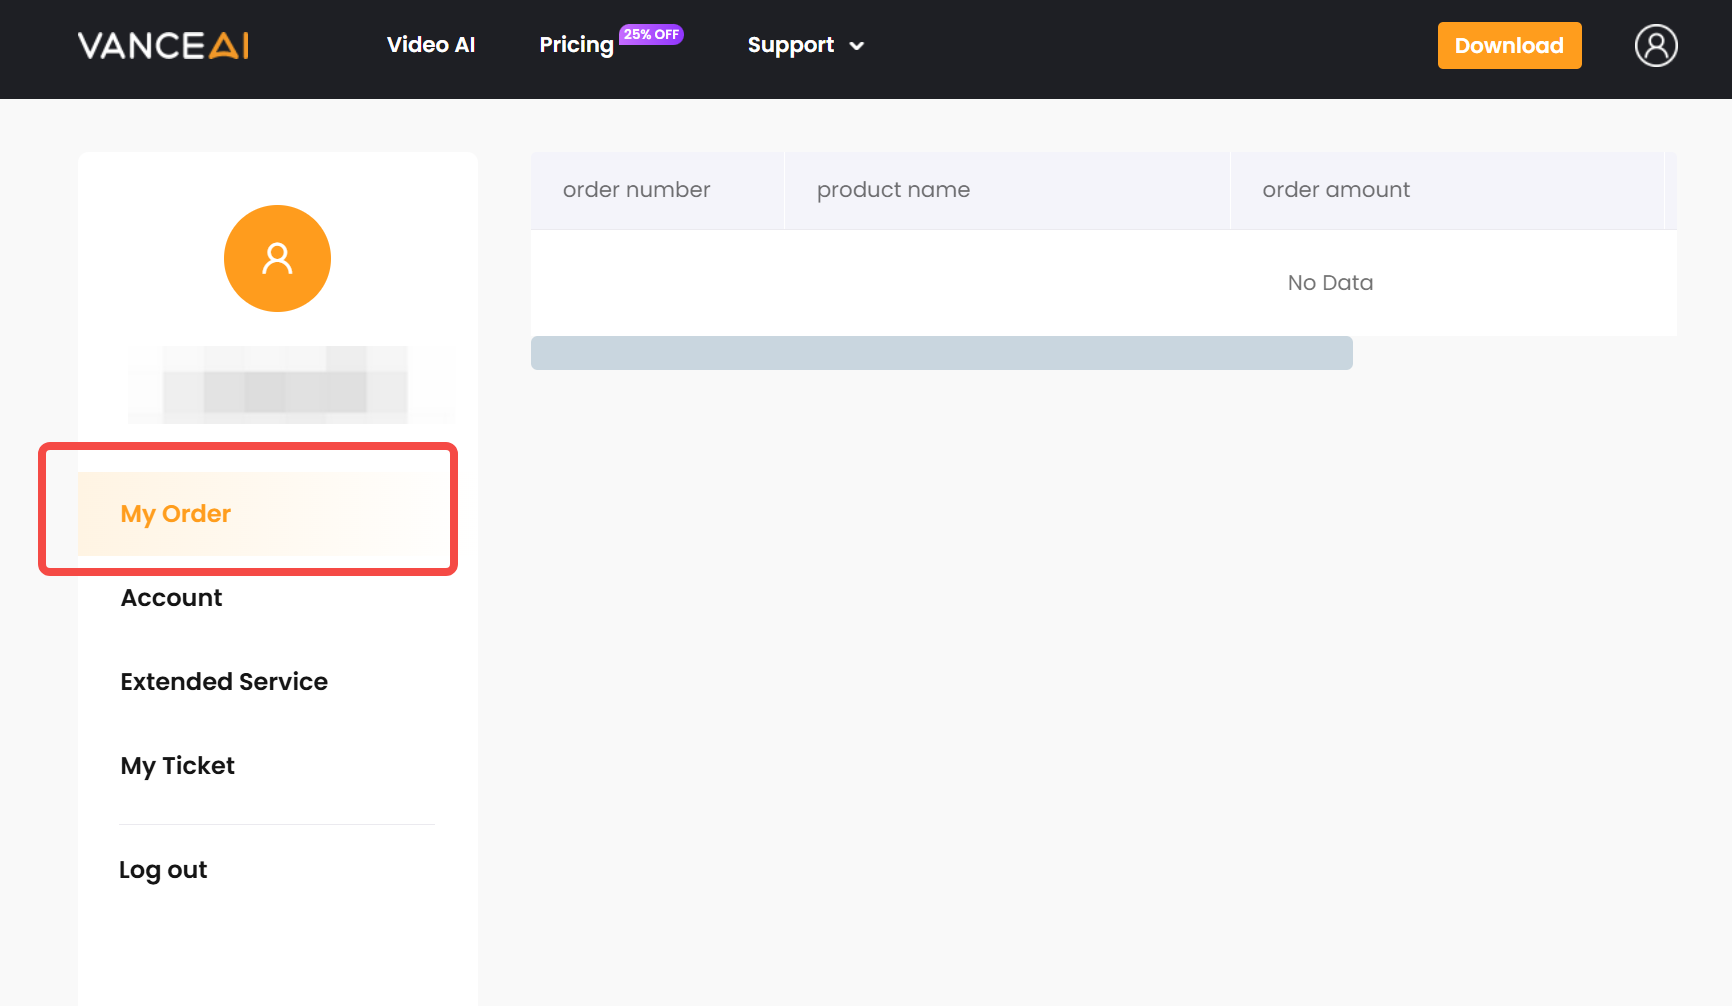The height and width of the screenshot is (1006, 1732).
Task: Click the No Data text
Action: point(1330,283)
